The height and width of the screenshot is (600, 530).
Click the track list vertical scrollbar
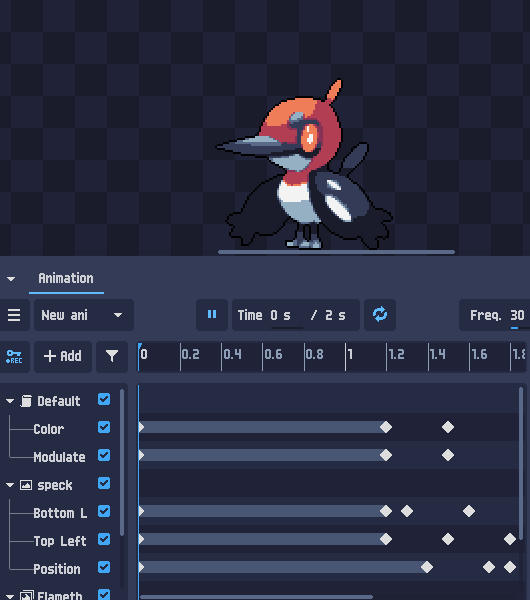click(x=122, y=462)
